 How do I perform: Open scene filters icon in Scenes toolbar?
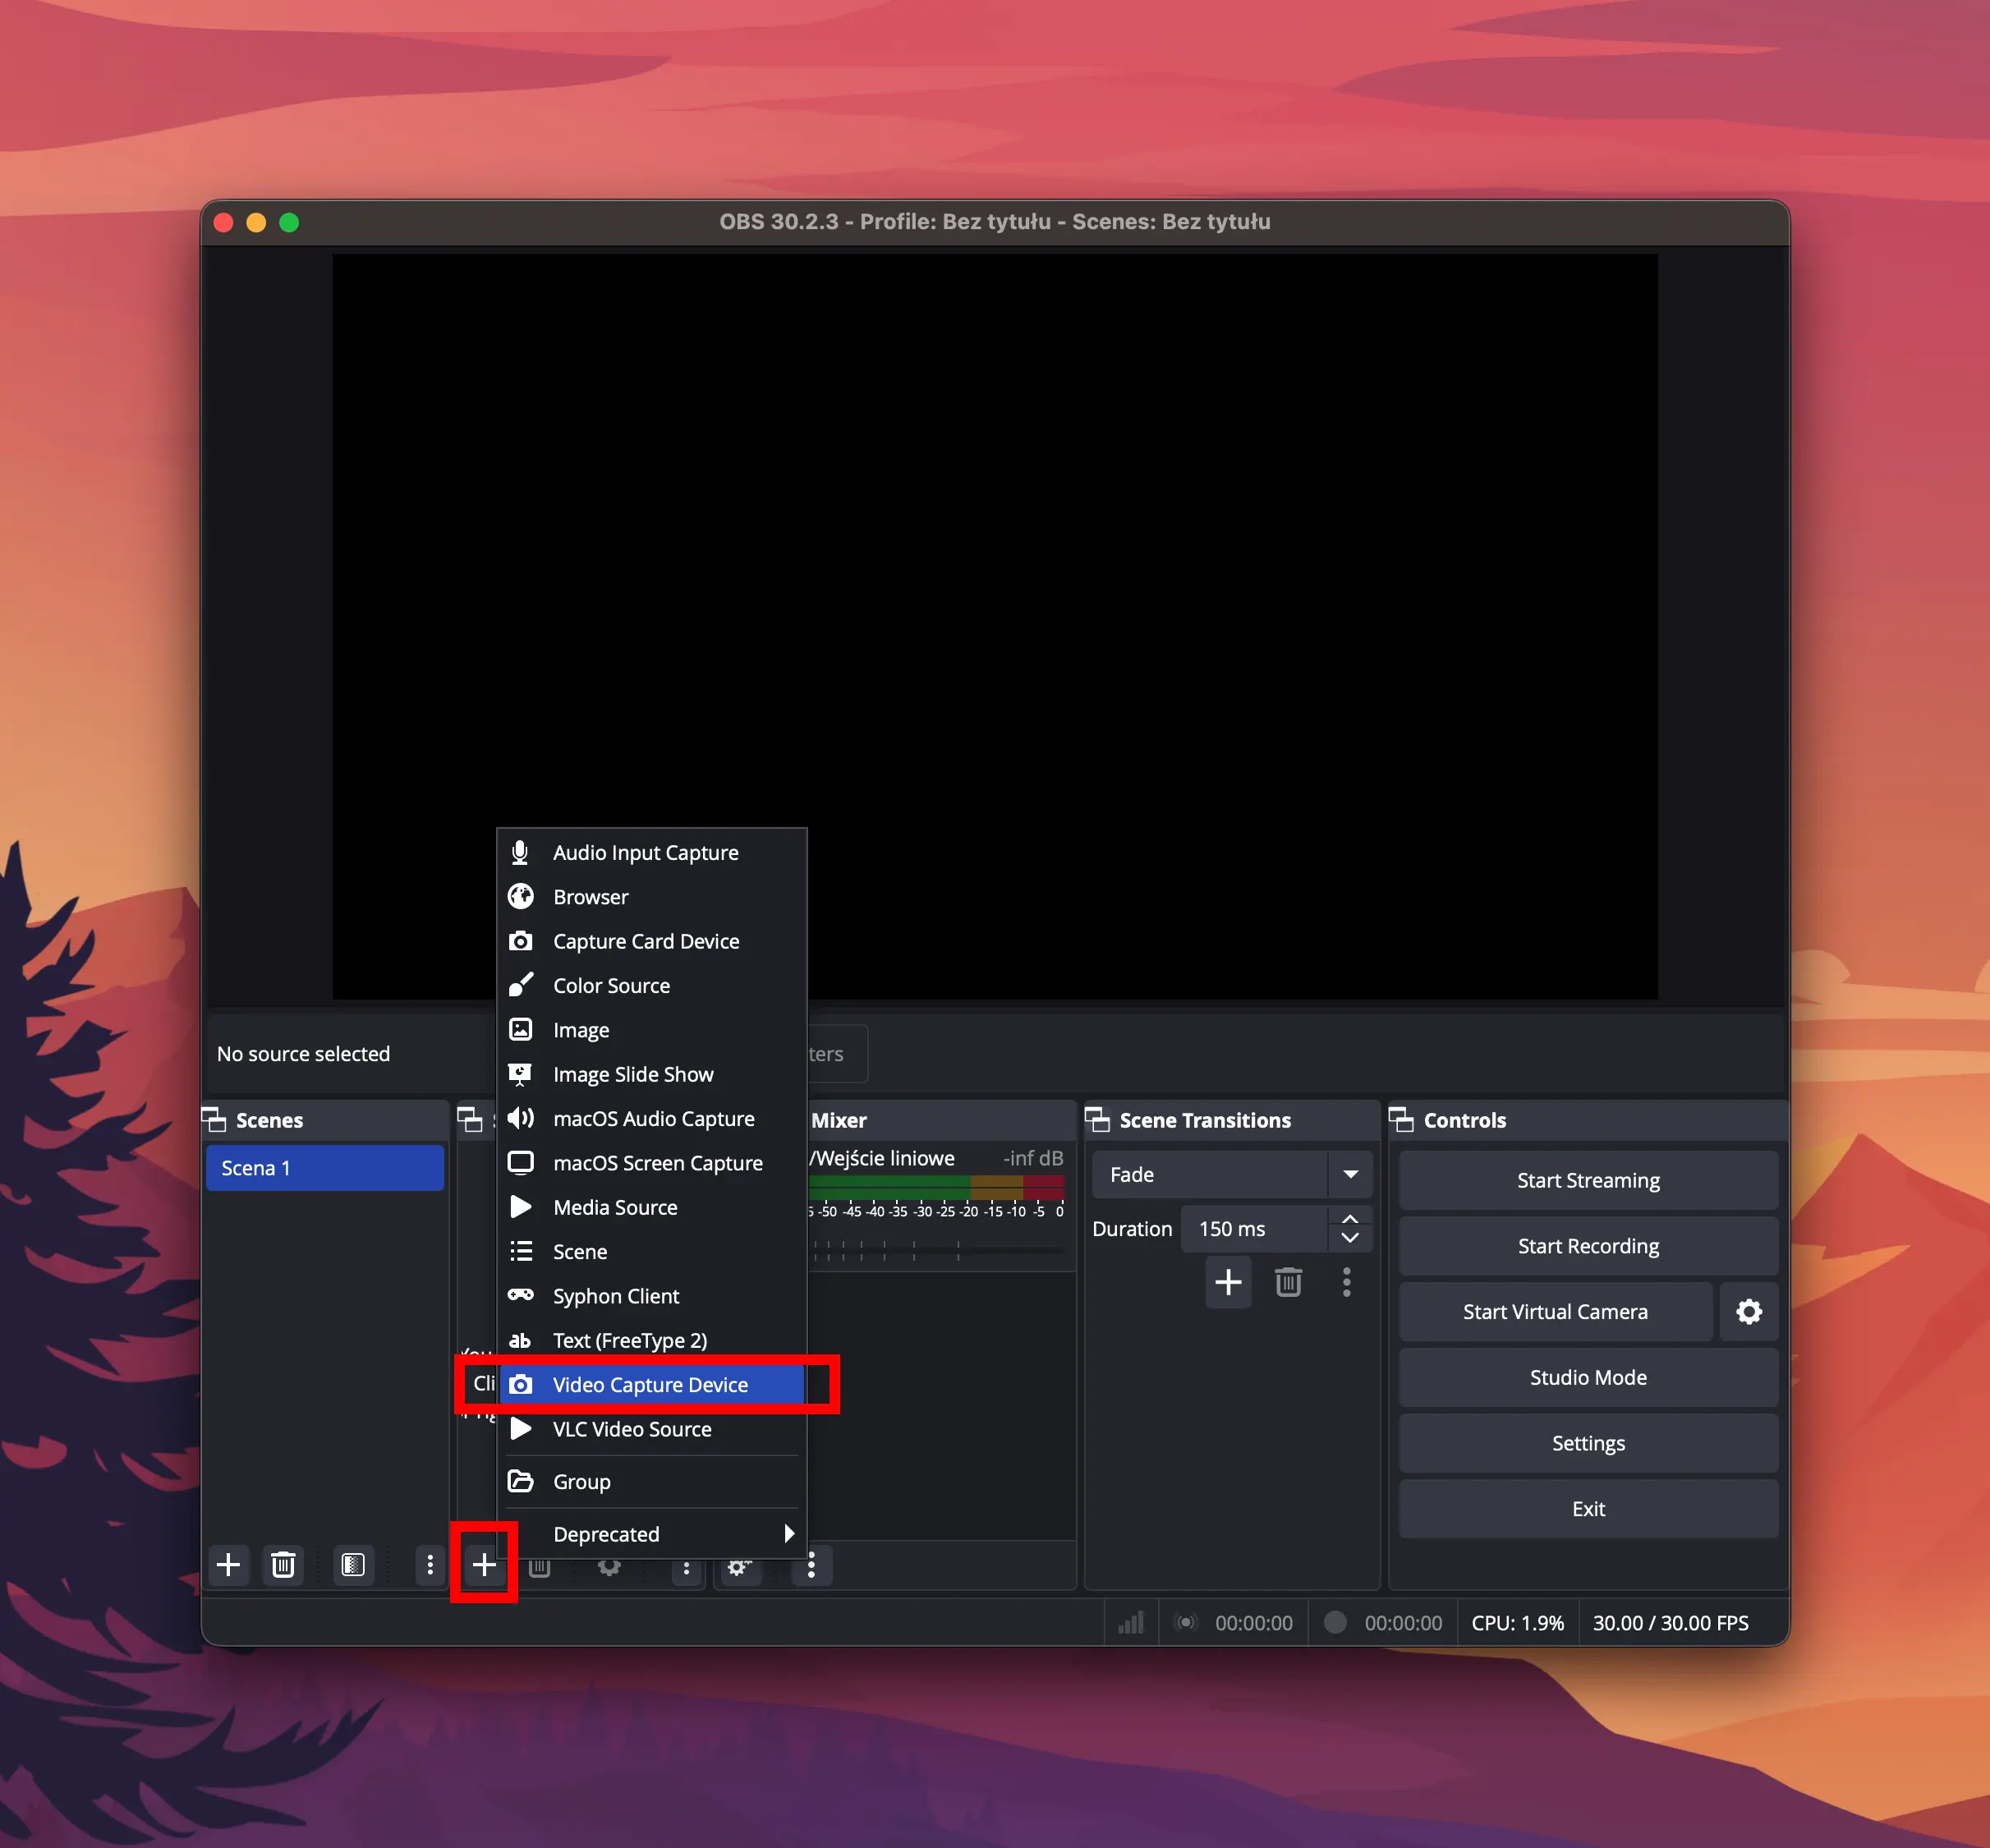coord(353,1565)
